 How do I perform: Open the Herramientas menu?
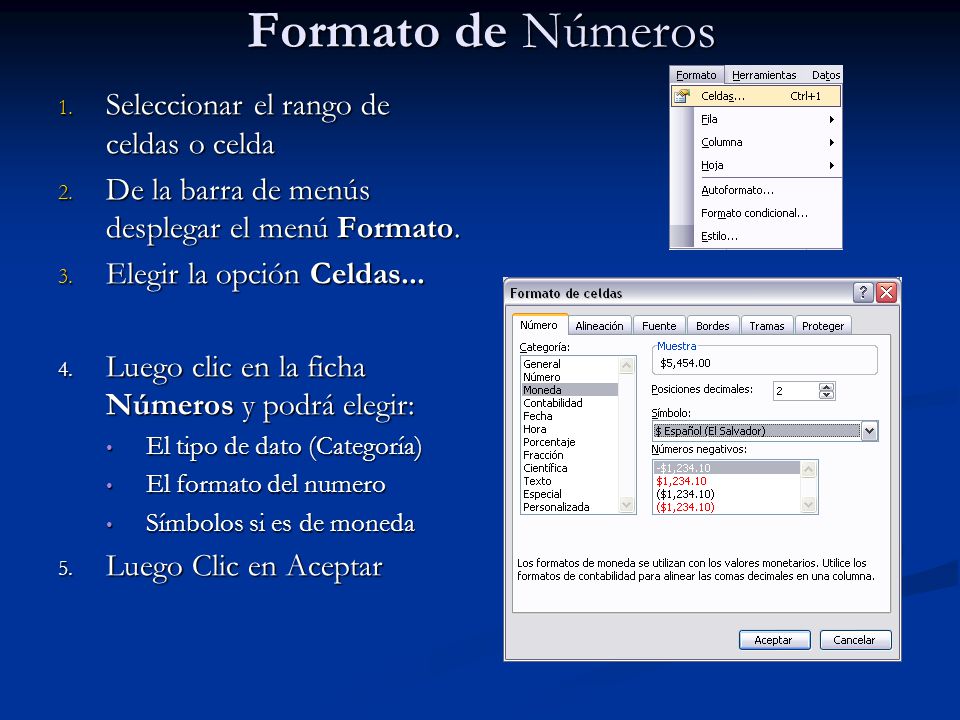point(763,75)
